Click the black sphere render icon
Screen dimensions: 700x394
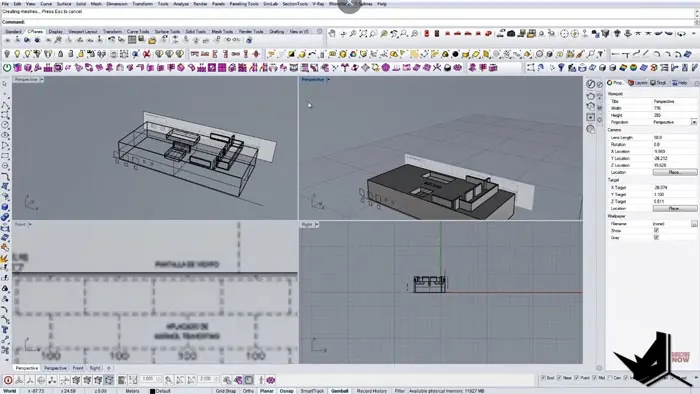[x=455, y=54]
